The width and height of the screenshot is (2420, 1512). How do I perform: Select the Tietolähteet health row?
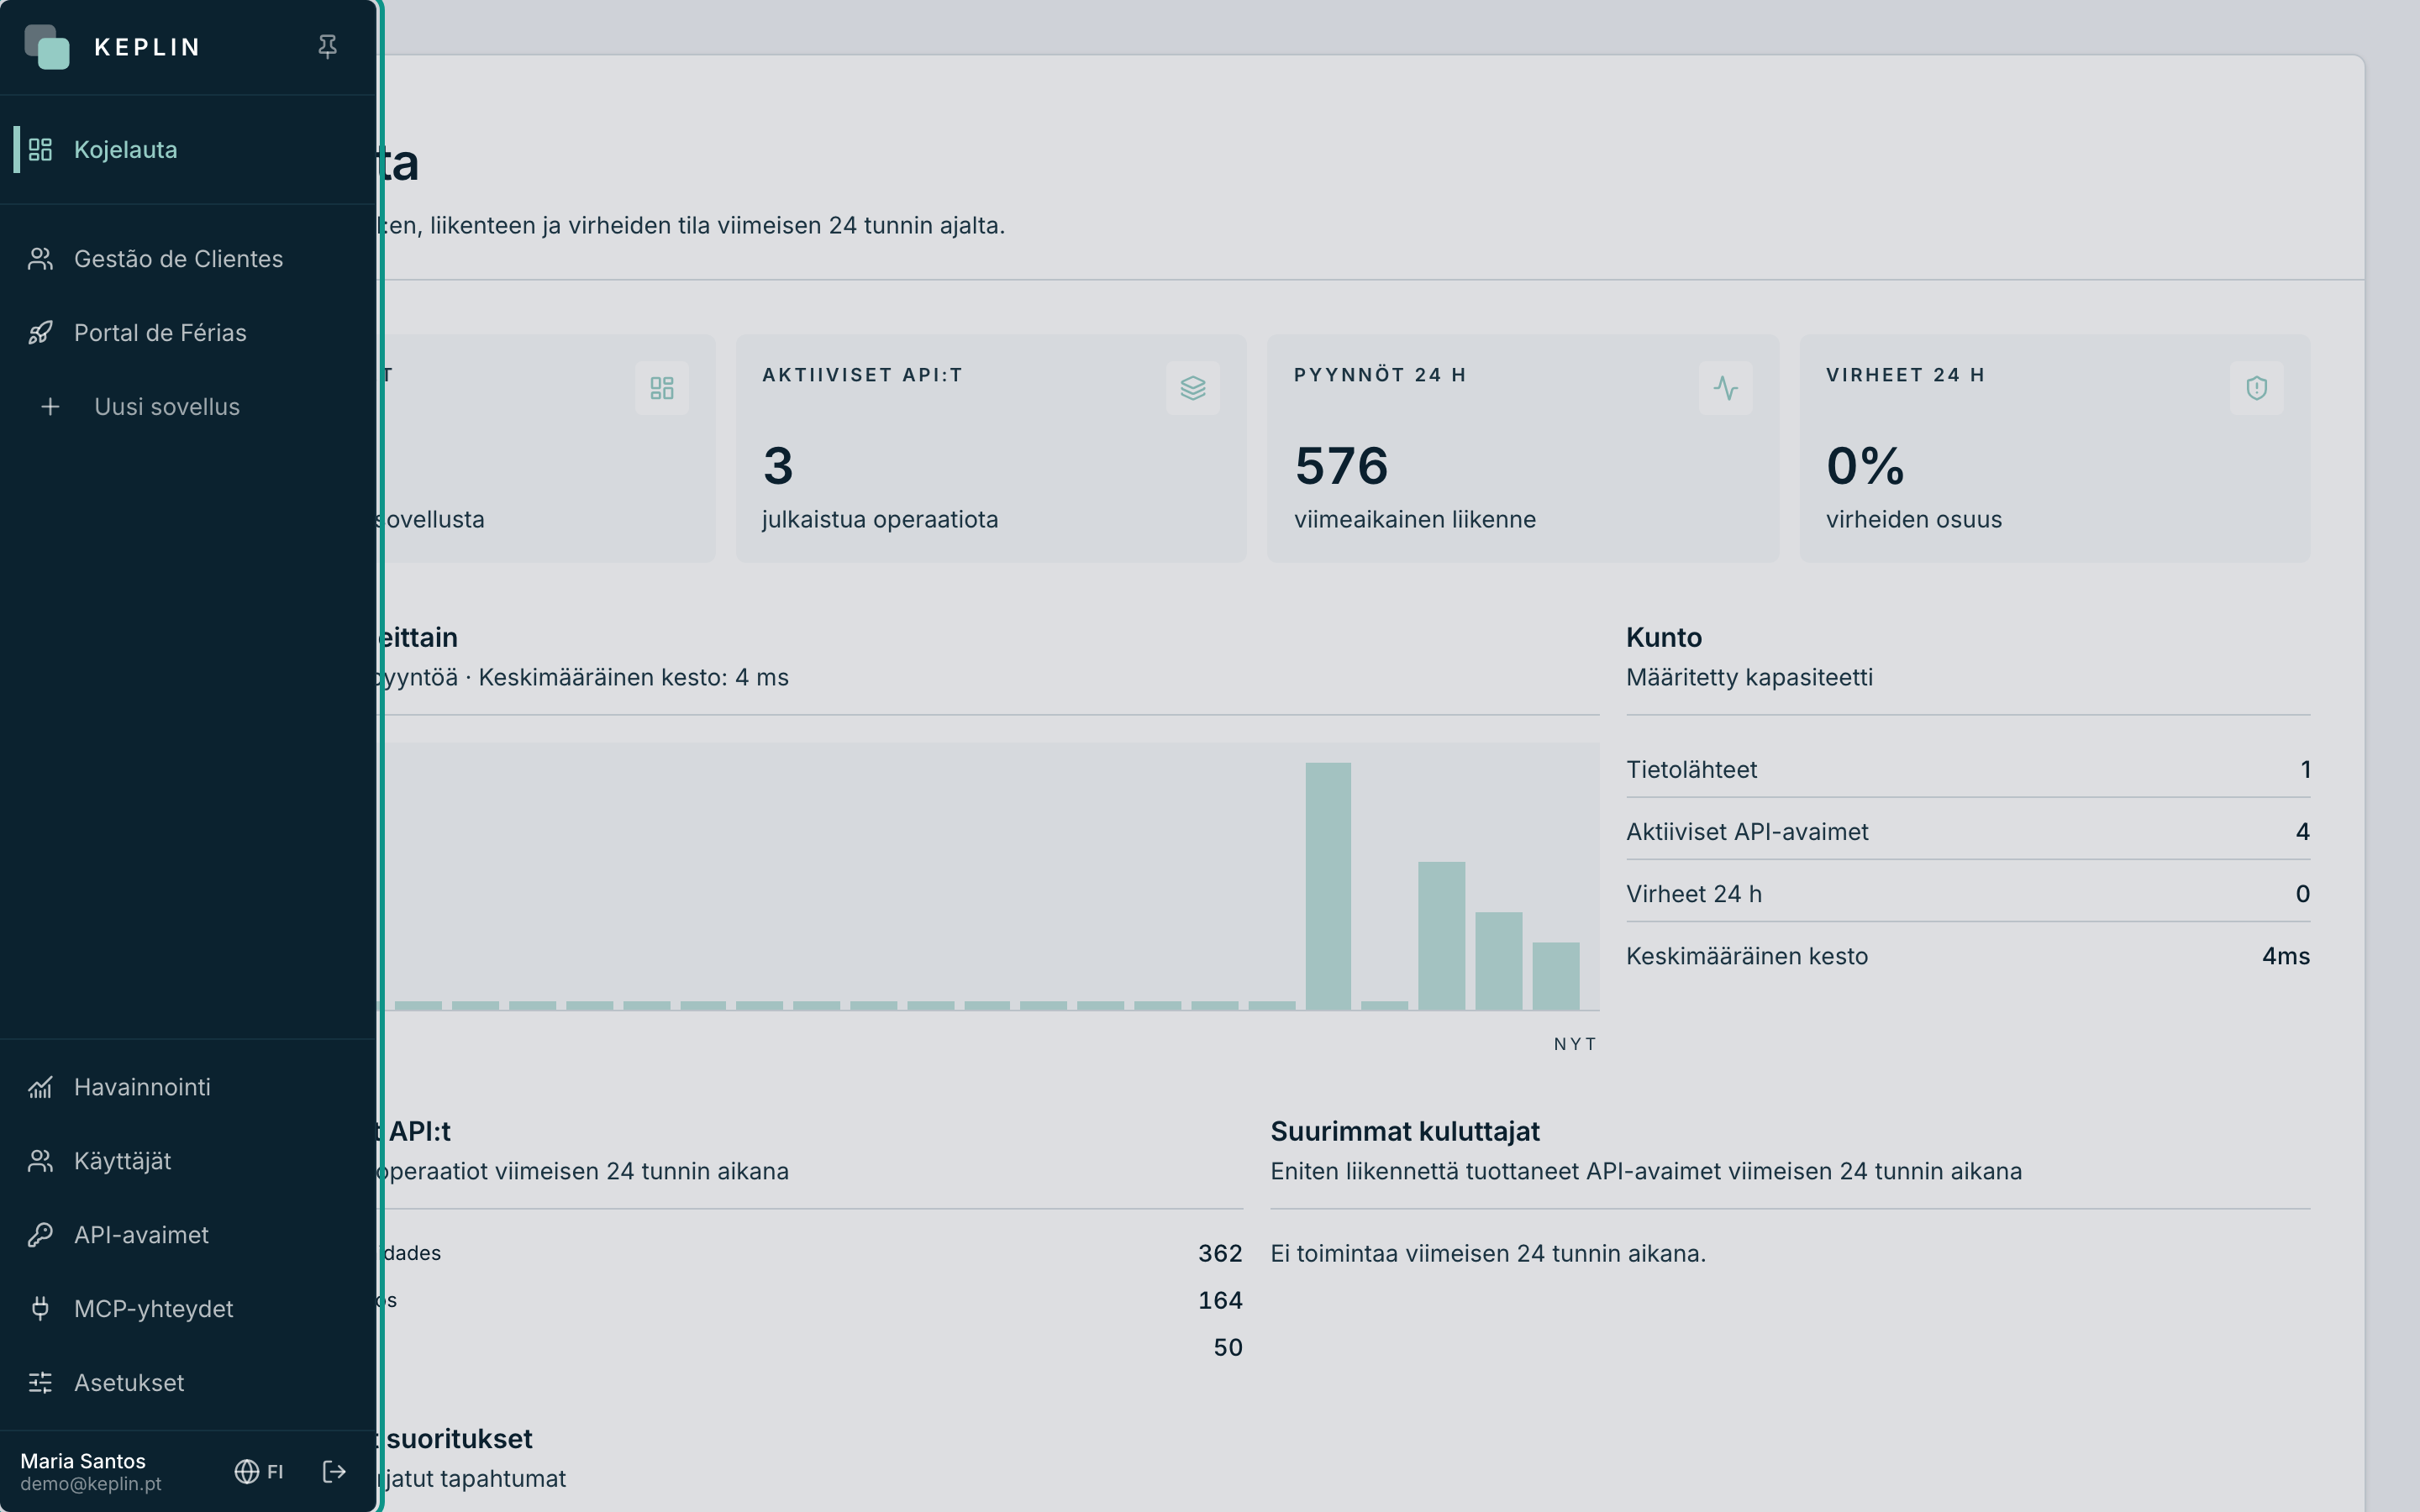click(x=1968, y=770)
